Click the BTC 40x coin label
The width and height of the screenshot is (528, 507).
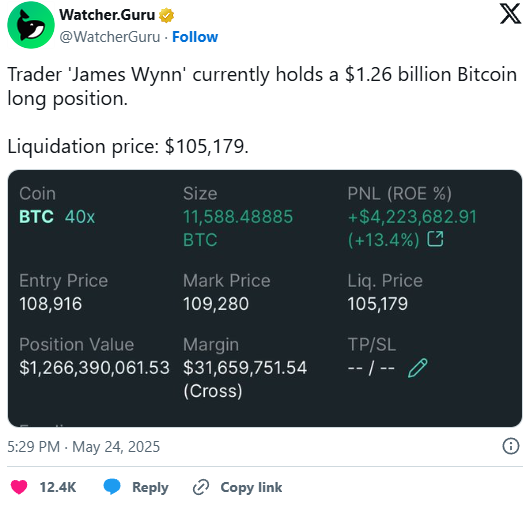(x=57, y=217)
